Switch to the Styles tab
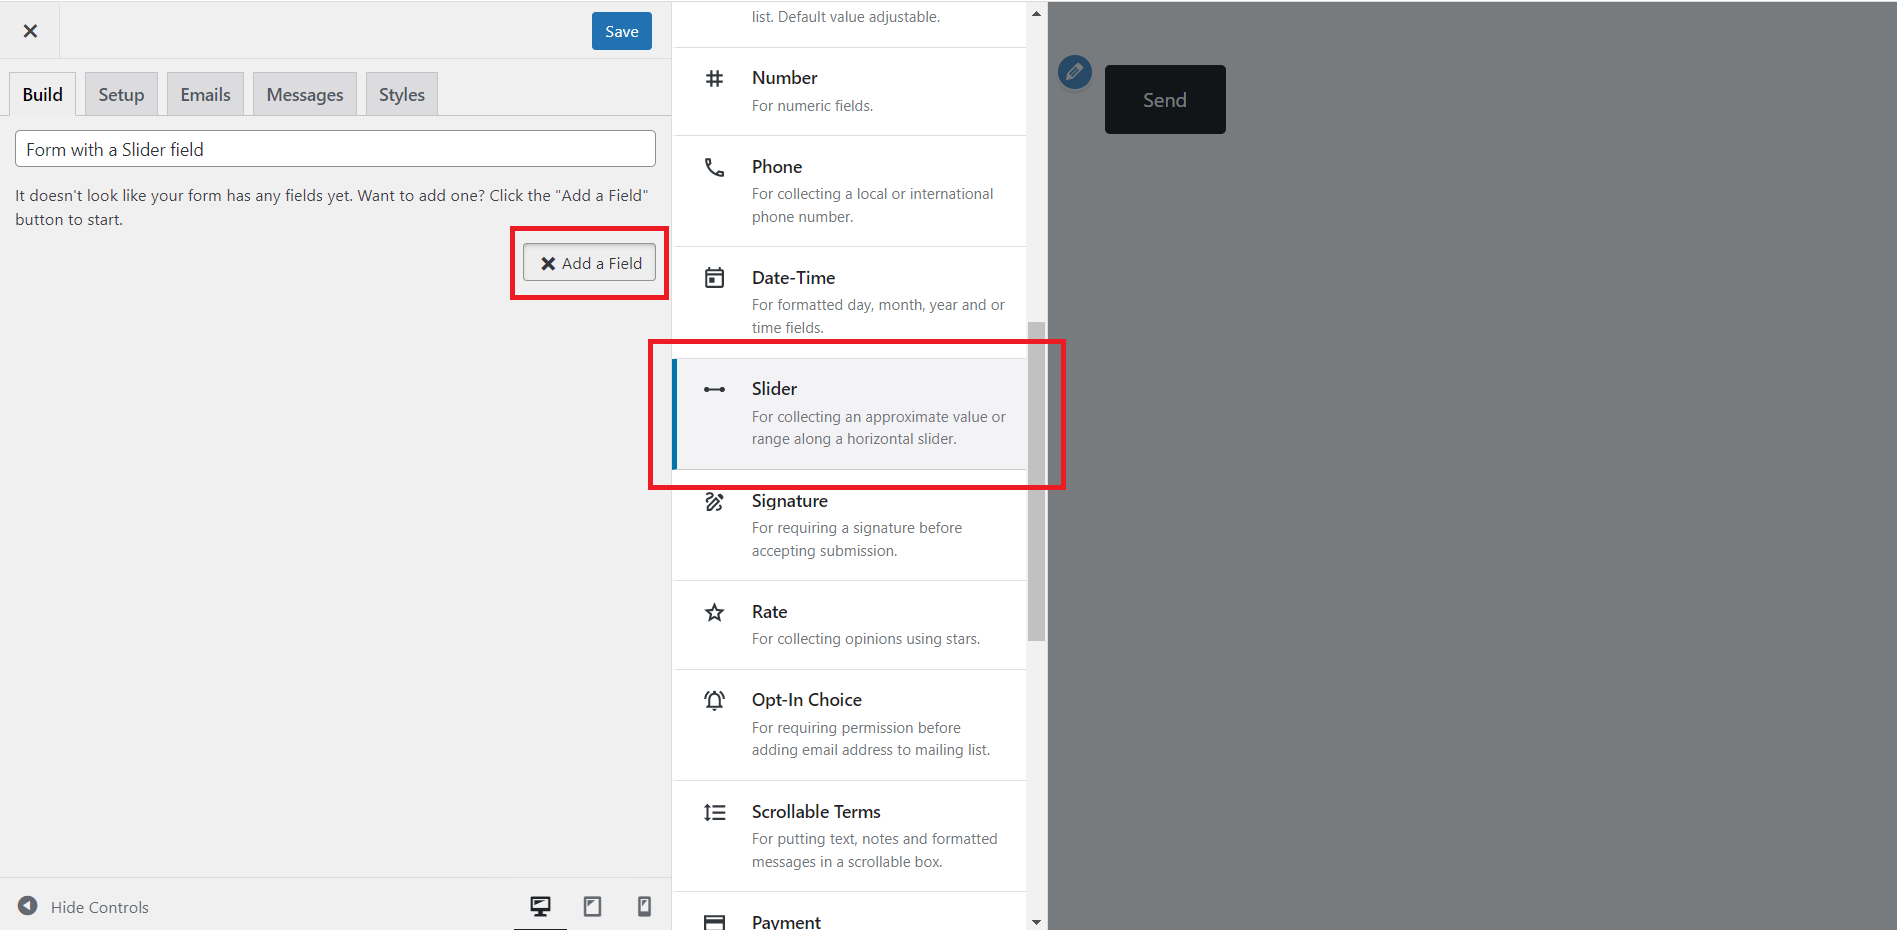 (401, 93)
